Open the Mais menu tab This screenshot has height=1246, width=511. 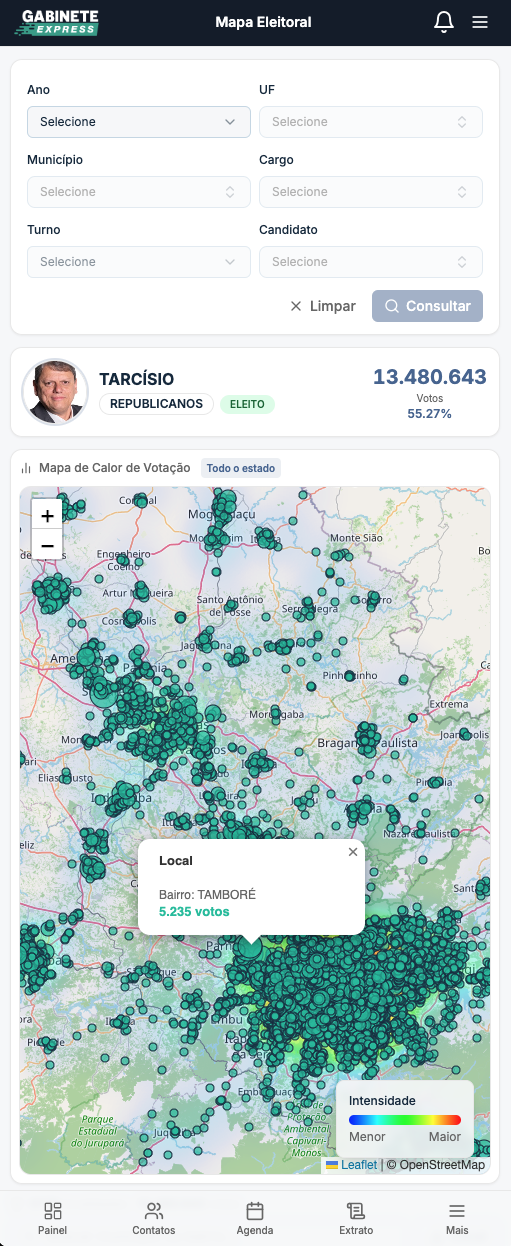click(x=457, y=1218)
